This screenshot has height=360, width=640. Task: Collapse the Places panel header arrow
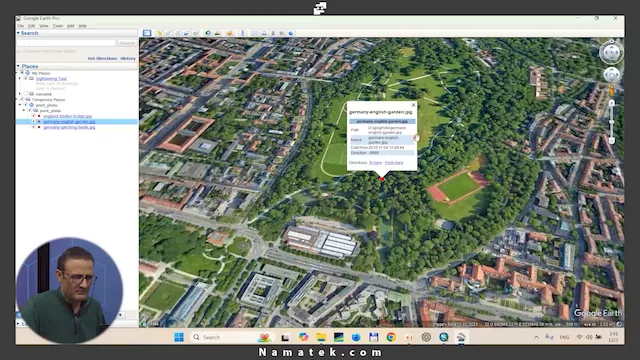pos(18,66)
